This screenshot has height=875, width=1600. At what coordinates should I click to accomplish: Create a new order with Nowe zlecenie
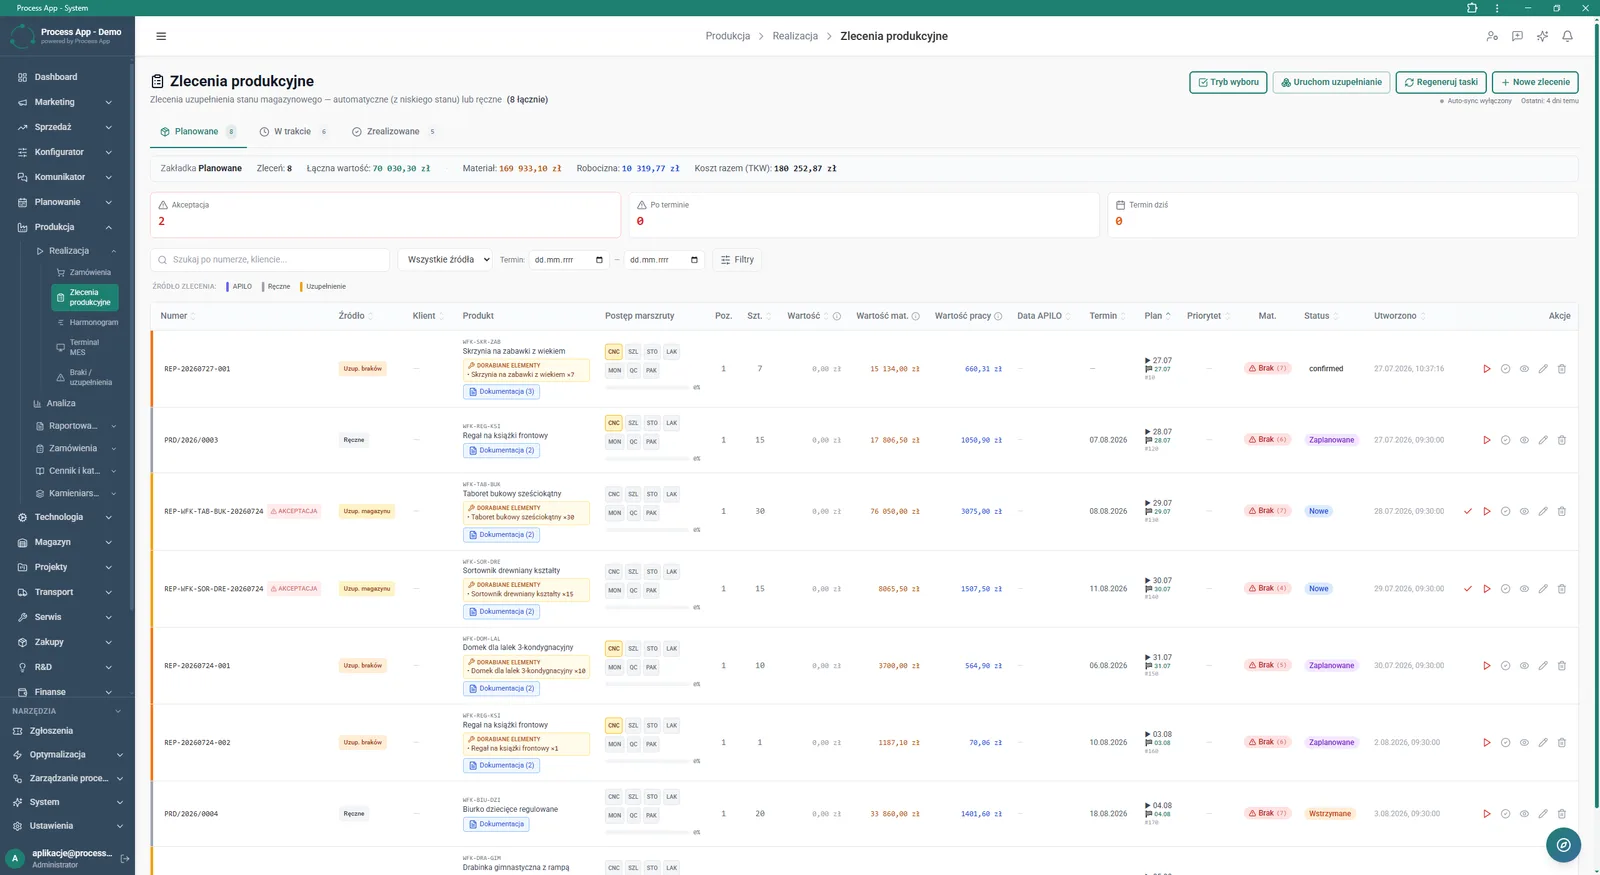point(1535,82)
